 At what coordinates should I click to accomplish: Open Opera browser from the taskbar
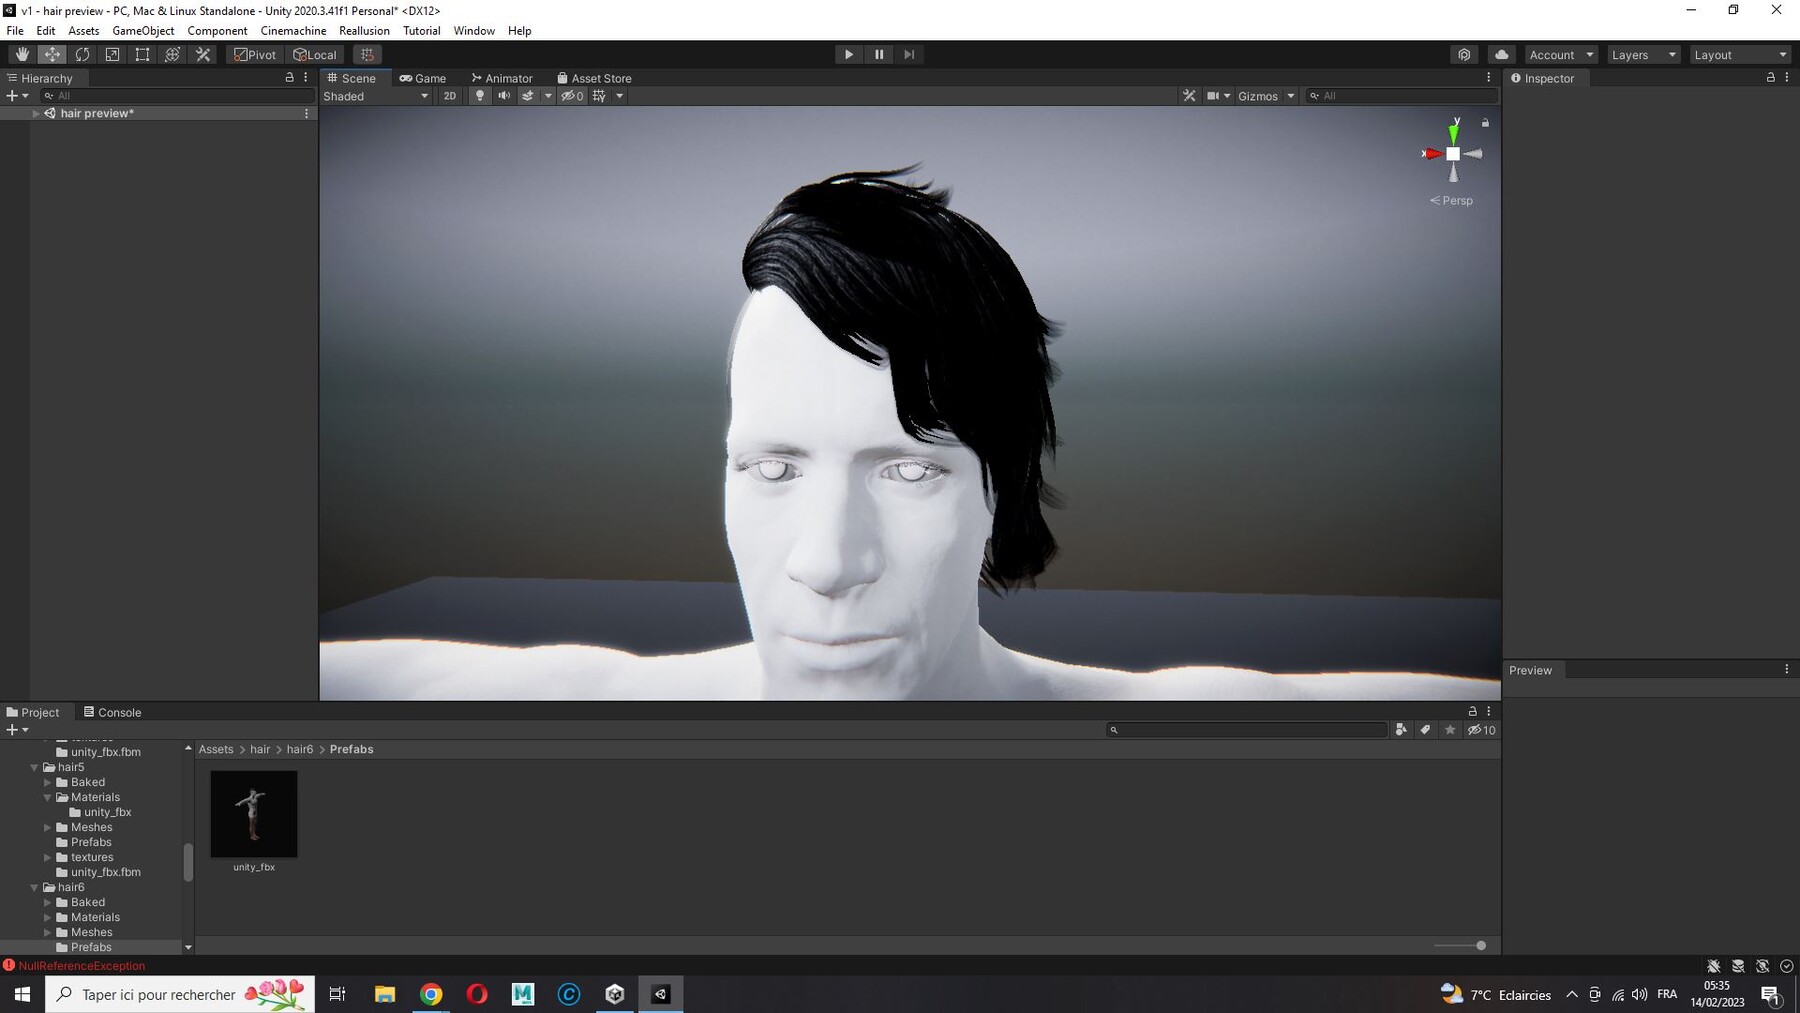point(477,994)
